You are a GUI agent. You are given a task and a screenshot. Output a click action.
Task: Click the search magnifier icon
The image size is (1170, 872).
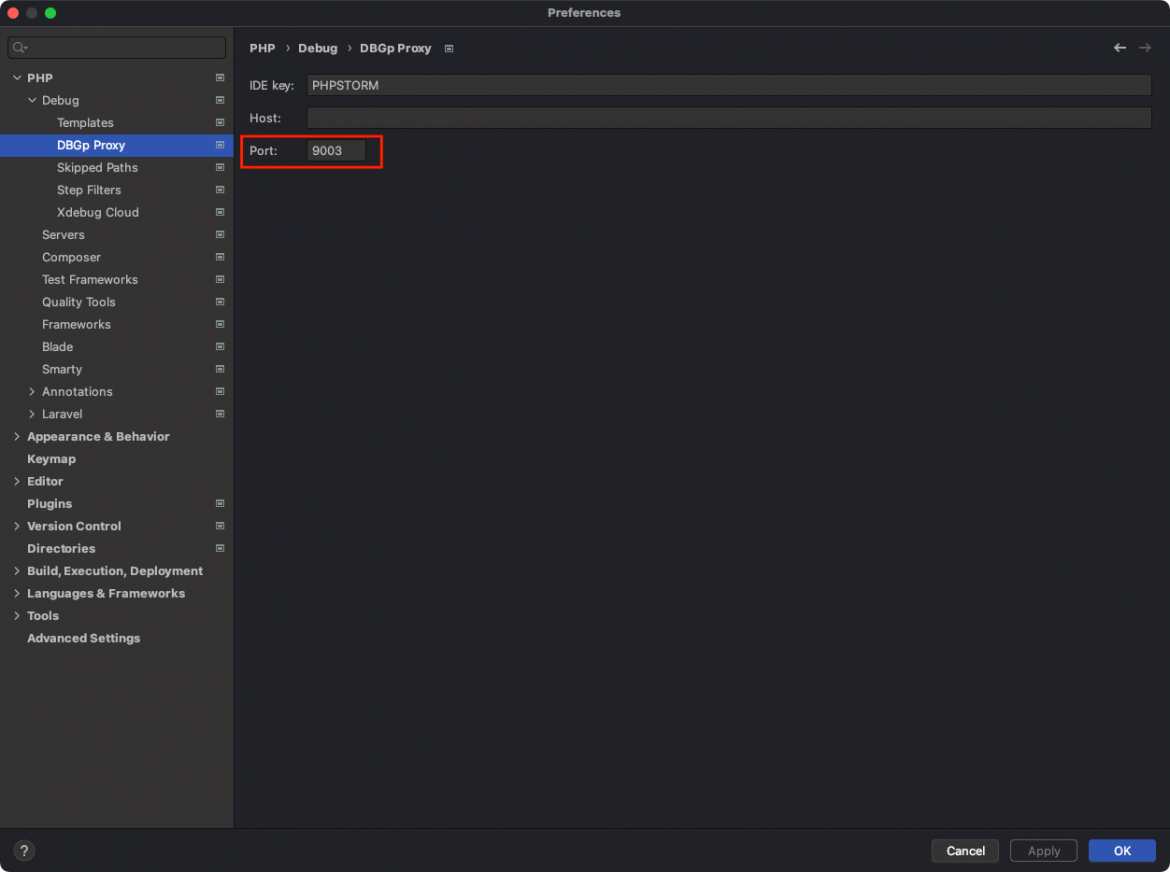[x=19, y=48]
